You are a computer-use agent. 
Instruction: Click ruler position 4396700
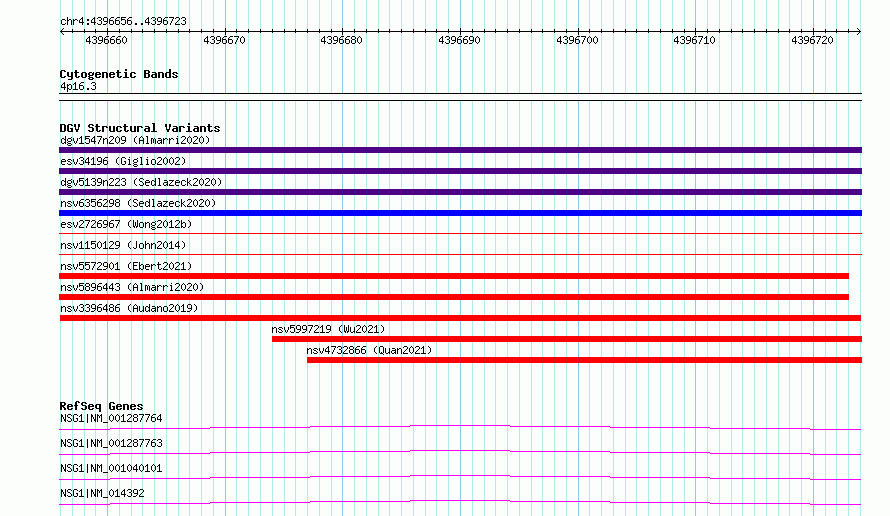click(x=577, y=40)
